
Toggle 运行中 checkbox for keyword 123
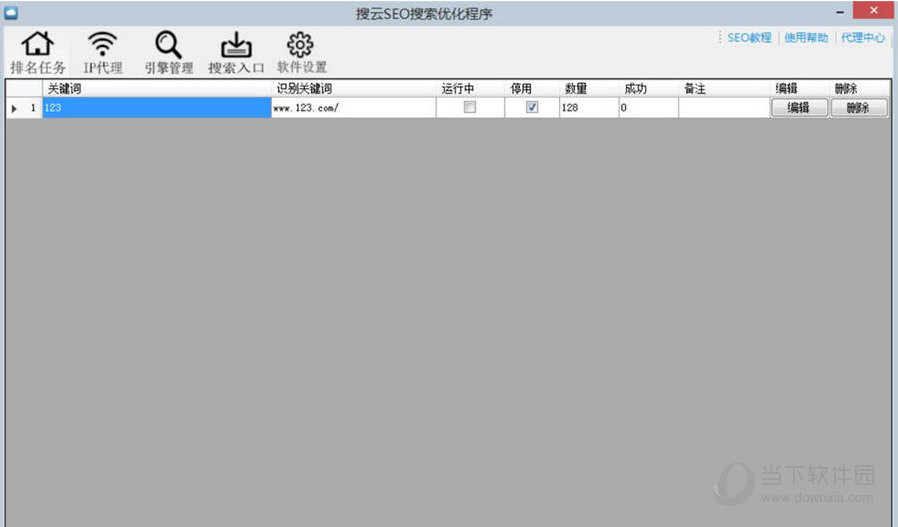click(470, 107)
